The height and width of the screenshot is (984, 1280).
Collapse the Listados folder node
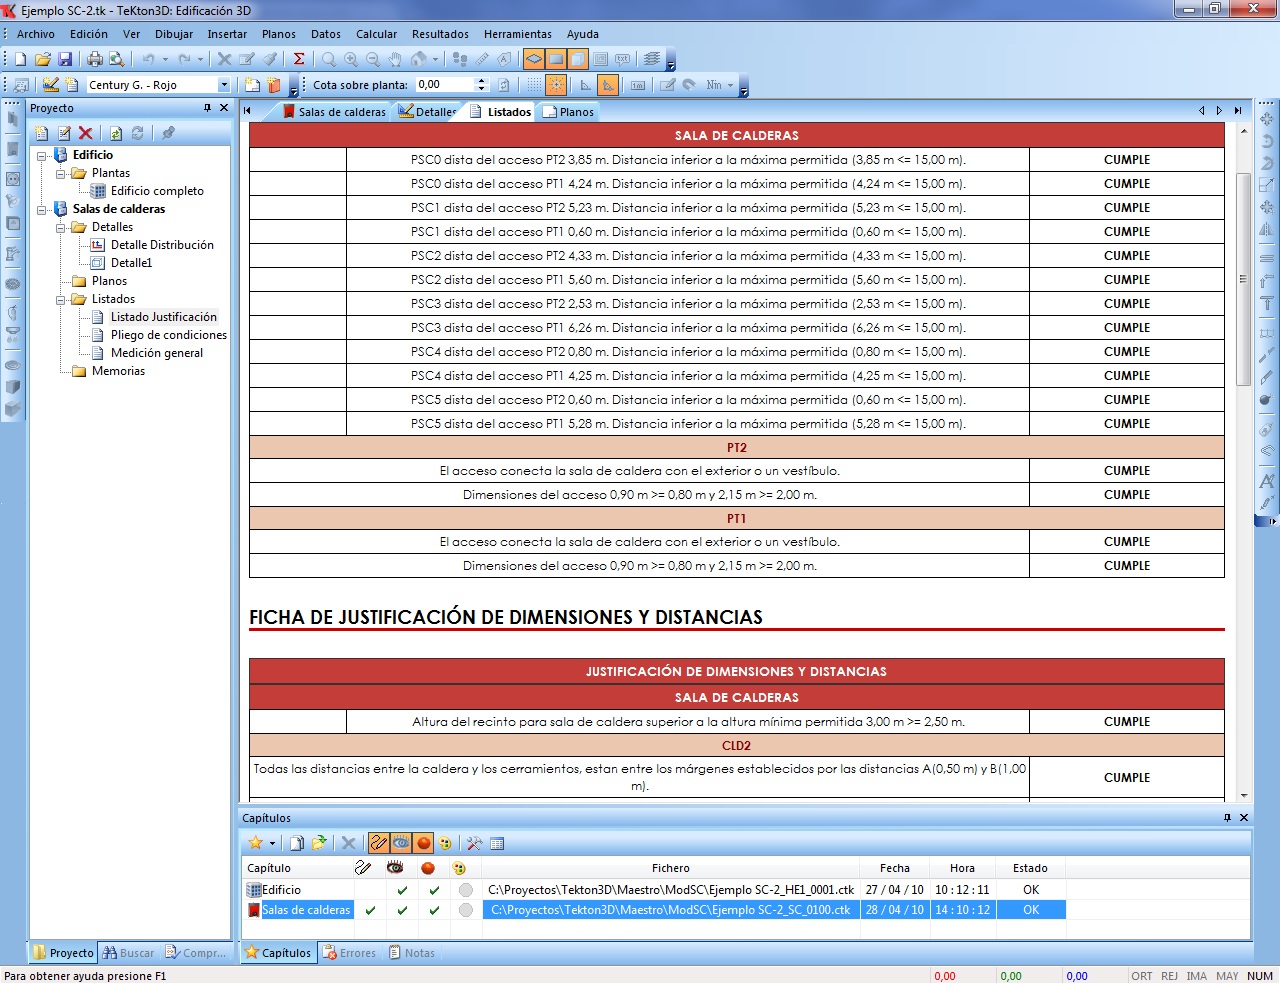pyautogui.click(x=61, y=299)
